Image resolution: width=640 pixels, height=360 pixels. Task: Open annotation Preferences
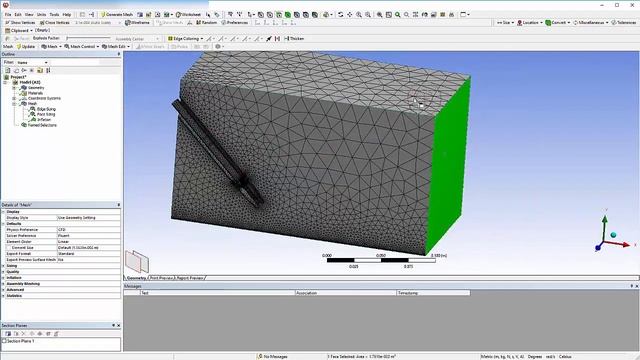click(234, 22)
